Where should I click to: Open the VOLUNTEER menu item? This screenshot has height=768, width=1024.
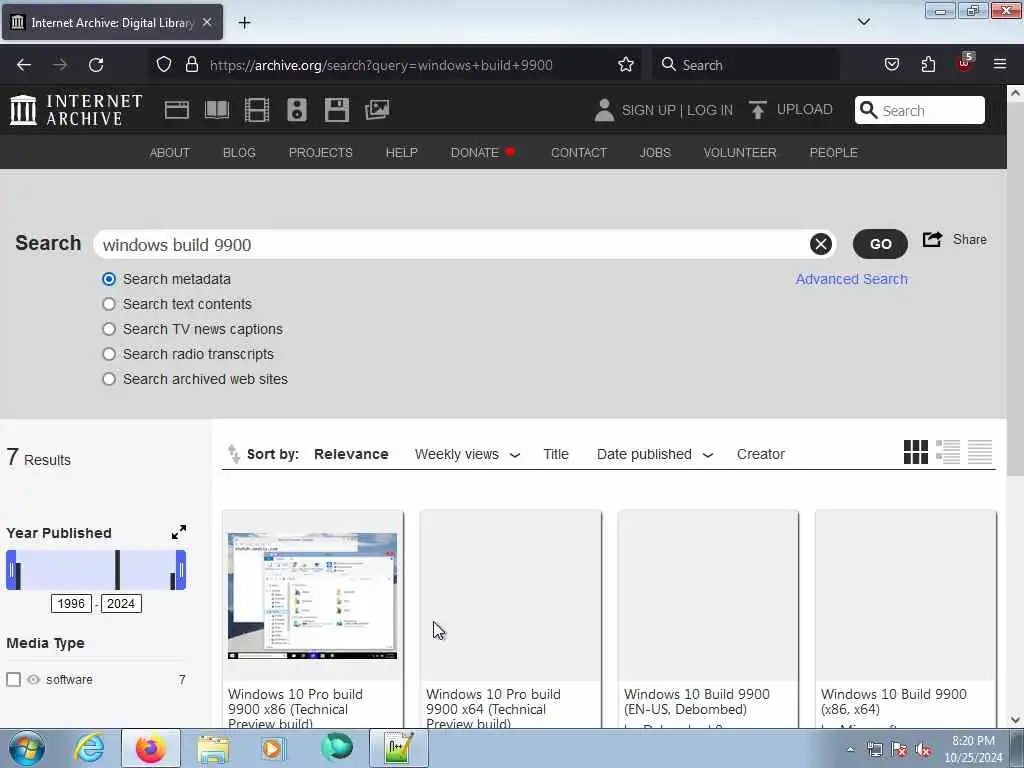(740, 152)
